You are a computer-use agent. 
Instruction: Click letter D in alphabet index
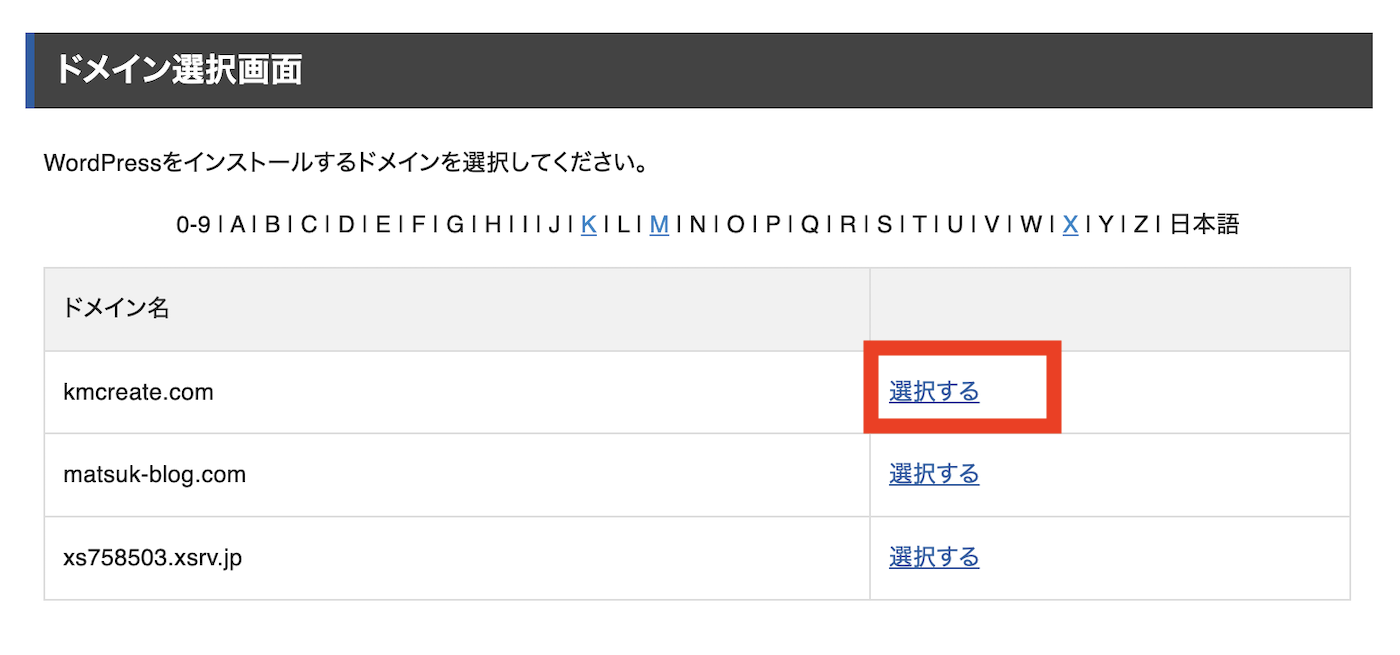[x=346, y=225]
